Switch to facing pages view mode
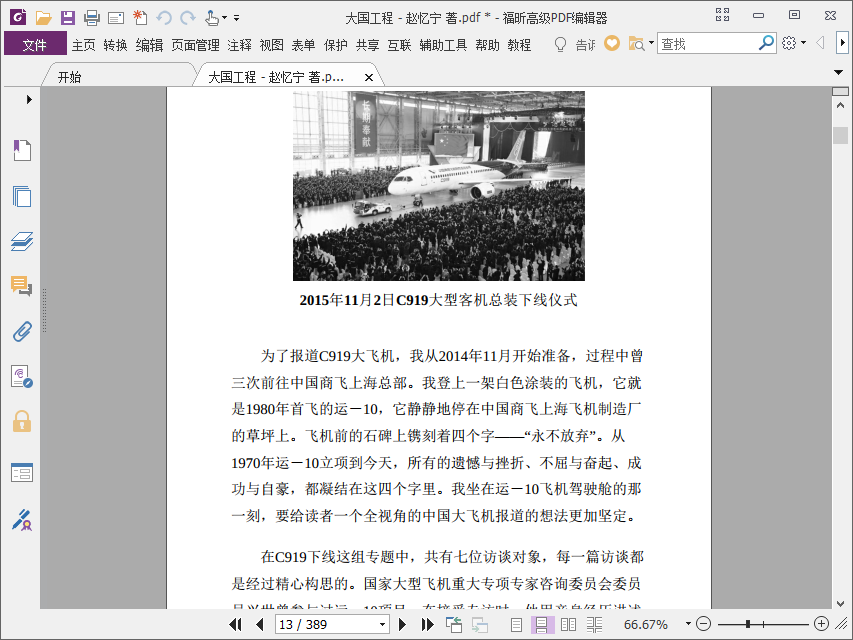Viewport: 853px width, 640px height. point(568,625)
